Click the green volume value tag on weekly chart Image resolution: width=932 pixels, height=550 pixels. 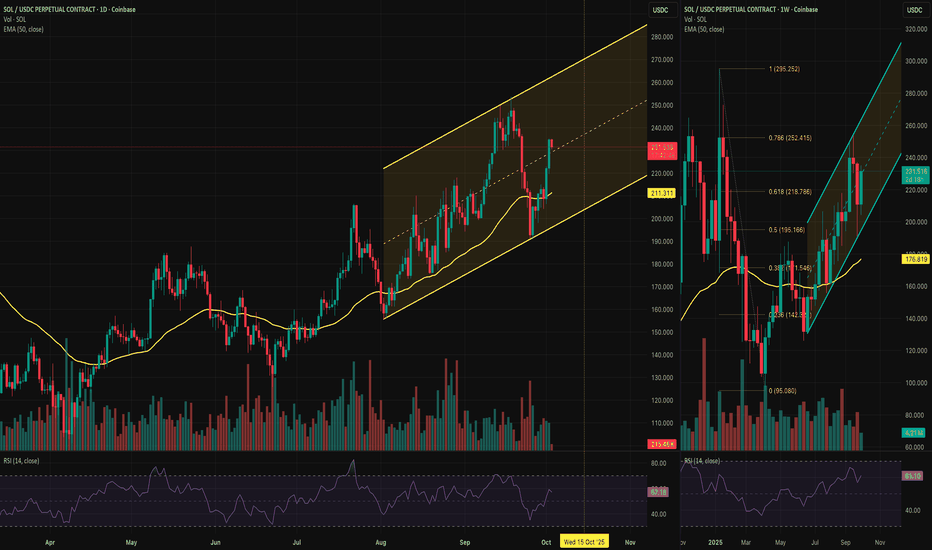[914, 432]
